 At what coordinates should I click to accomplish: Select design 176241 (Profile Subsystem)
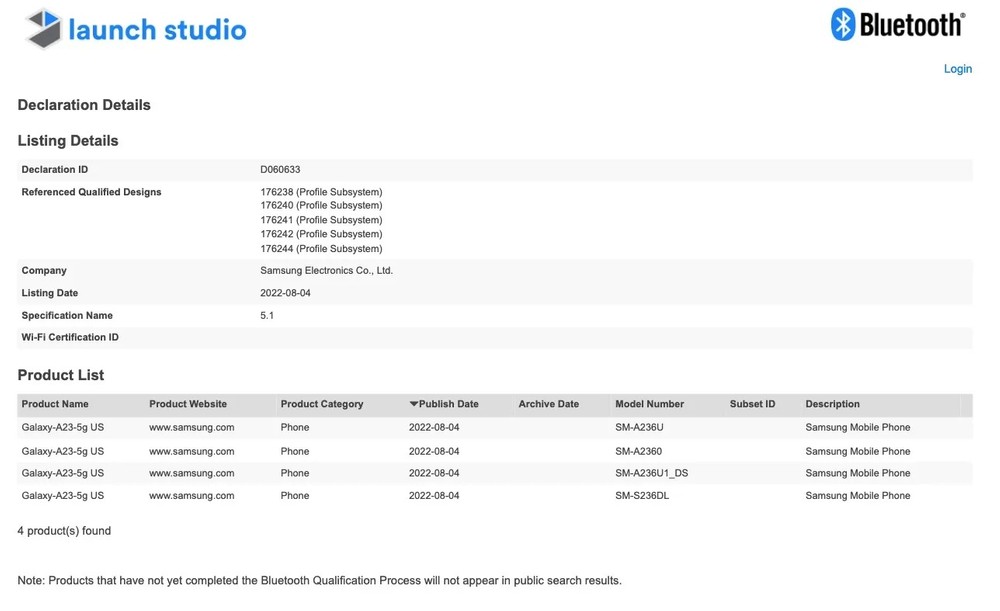(321, 220)
